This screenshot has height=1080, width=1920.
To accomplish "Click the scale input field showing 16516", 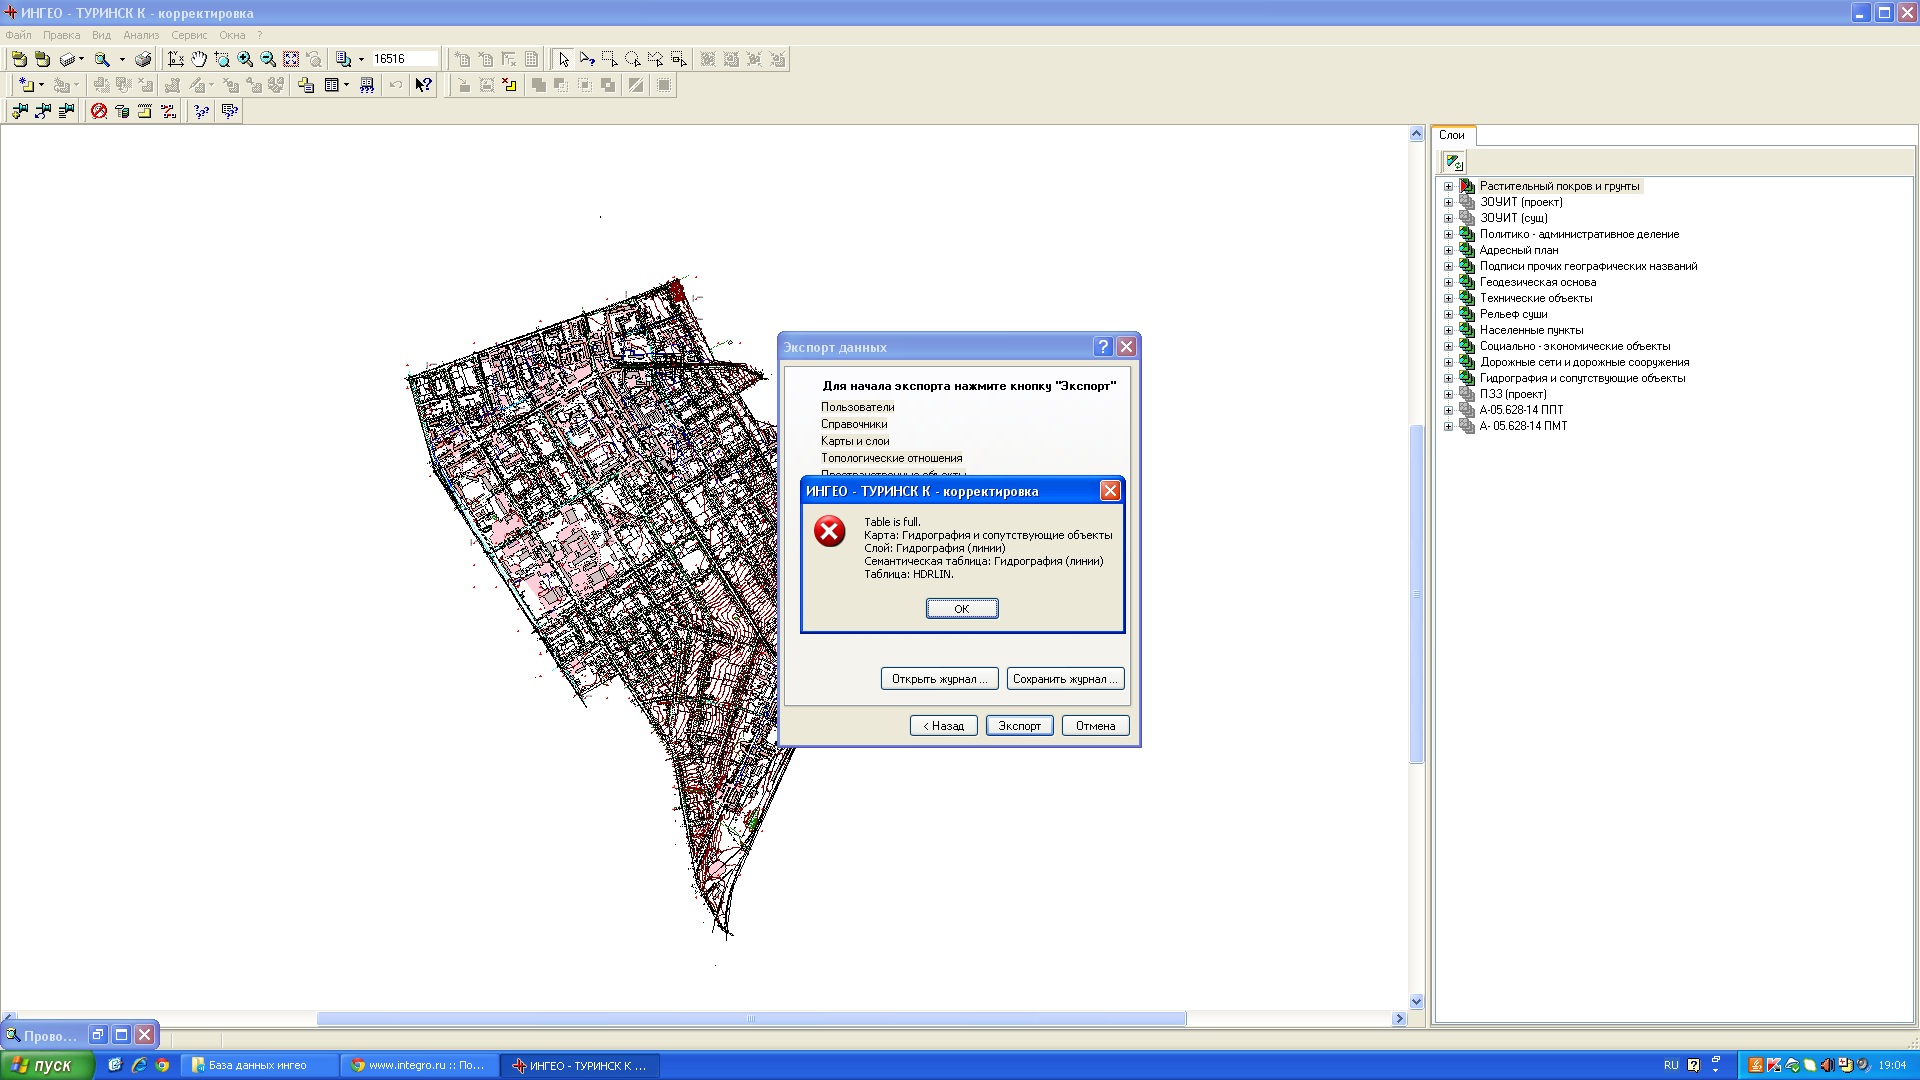I will [x=405, y=59].
